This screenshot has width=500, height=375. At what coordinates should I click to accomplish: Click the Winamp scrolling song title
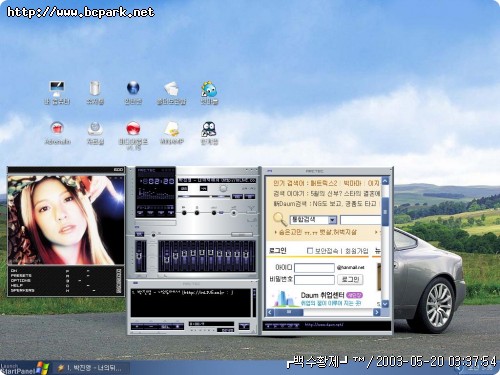217,180
